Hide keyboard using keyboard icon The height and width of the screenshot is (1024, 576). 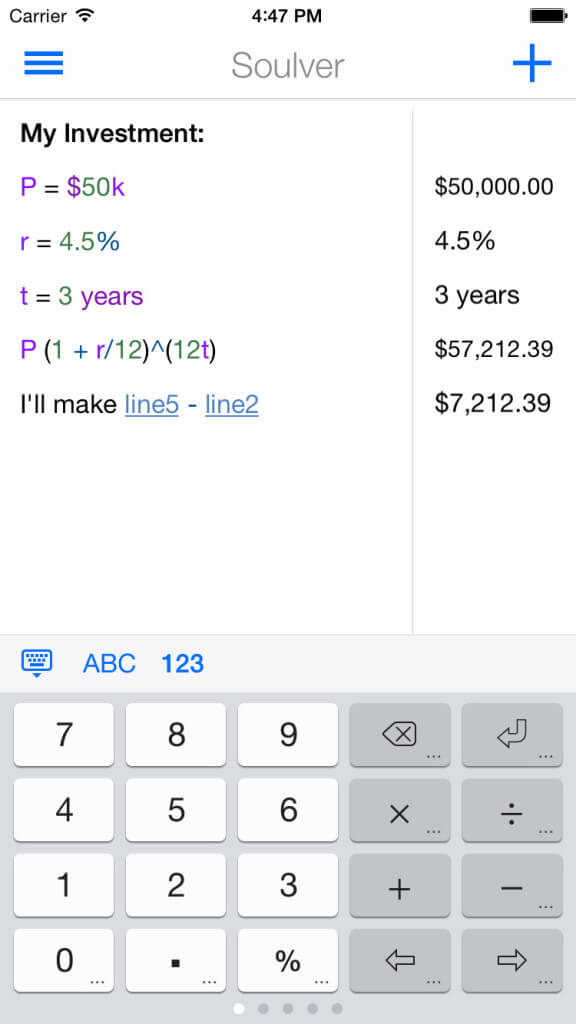(37, 664)
